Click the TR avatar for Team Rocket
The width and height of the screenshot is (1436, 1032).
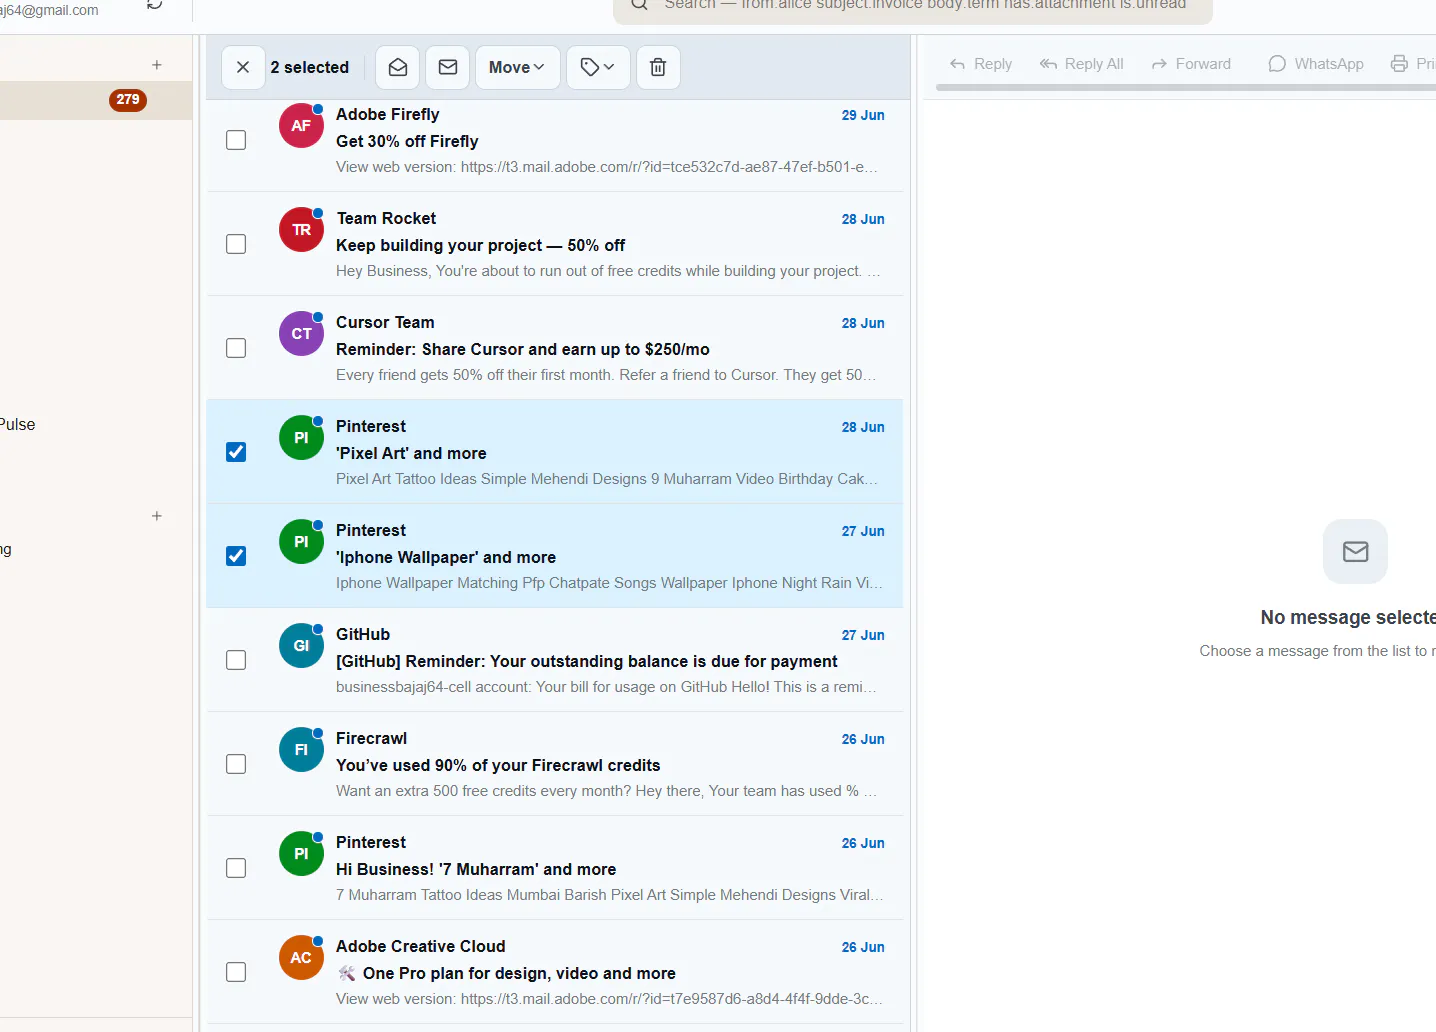tap(301, 230)
